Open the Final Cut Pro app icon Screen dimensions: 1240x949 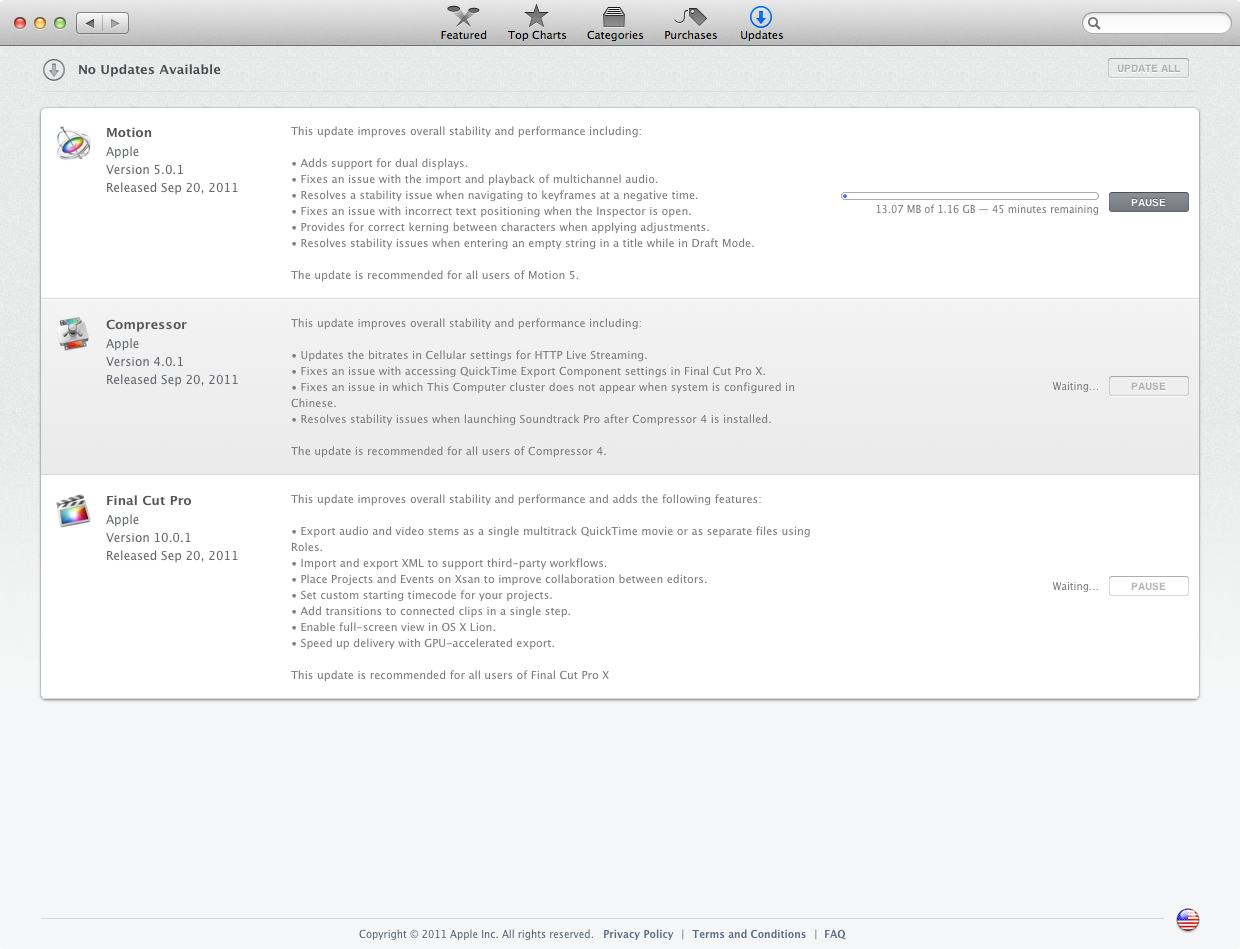[x=73, y=510]
